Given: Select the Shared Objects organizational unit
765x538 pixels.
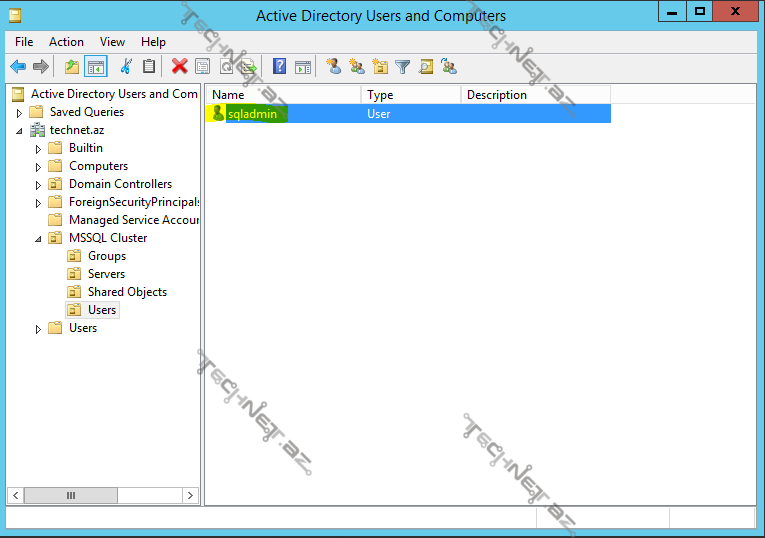Looking at the screenshot, I should [127, 292].
